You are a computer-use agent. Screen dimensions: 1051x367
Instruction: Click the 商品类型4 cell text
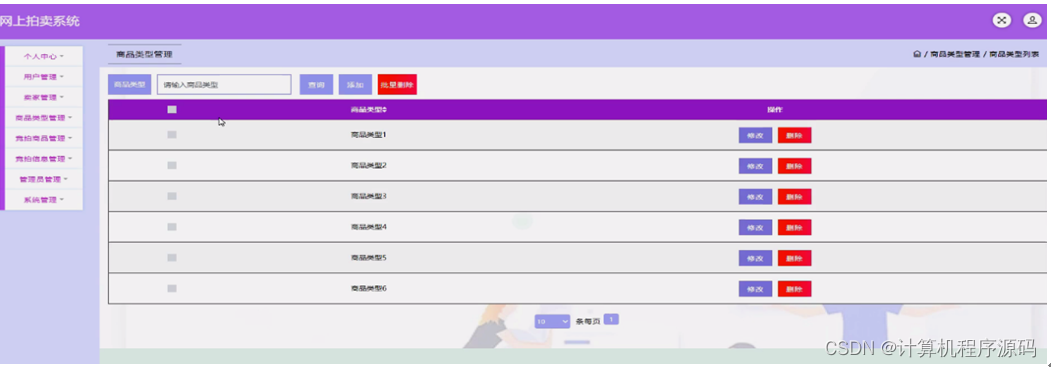[x=369, y=227]
